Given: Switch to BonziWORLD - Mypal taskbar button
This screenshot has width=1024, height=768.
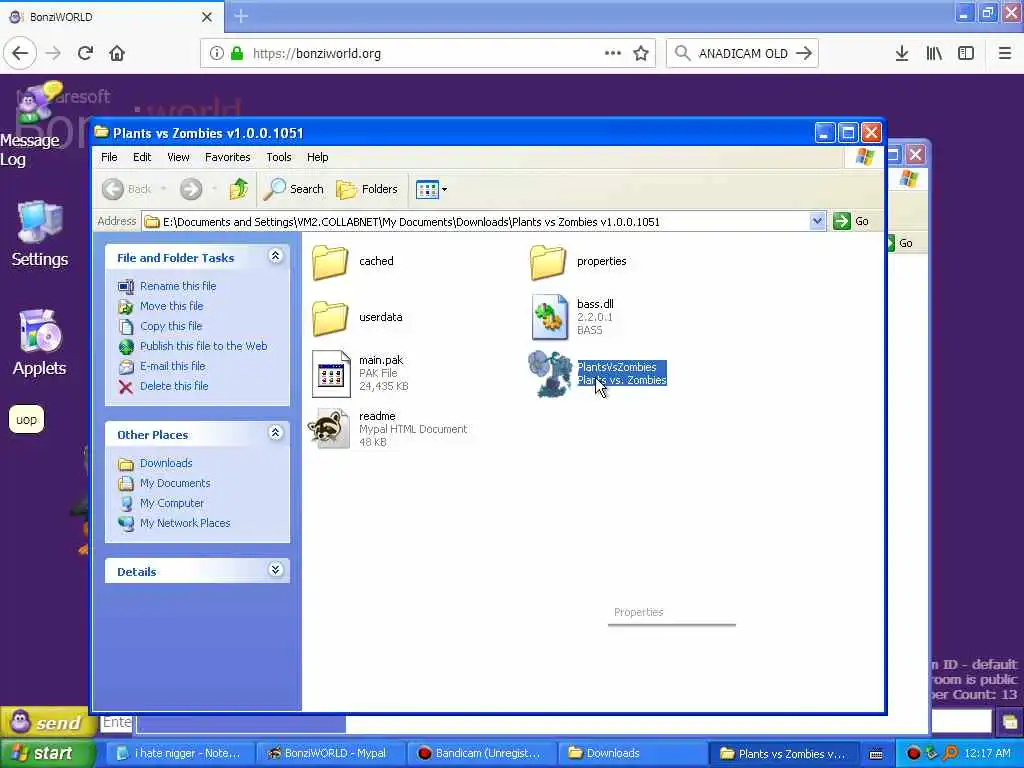Looking at the screenshot, I should tap(329, 754).
